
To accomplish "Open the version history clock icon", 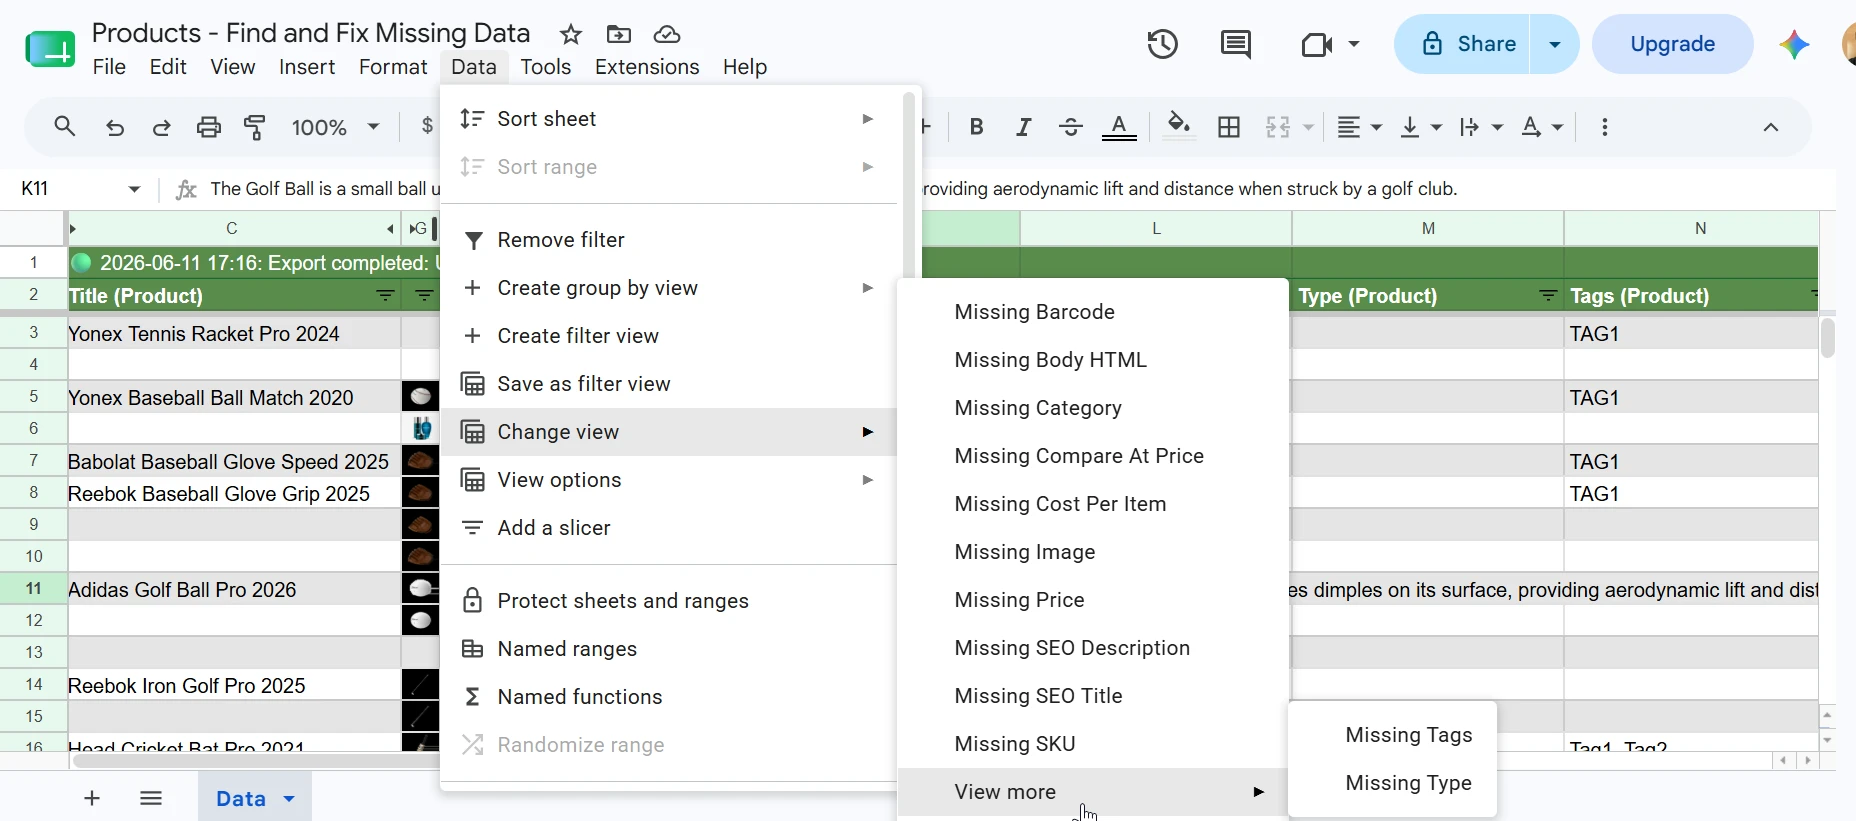I will click(1162, 44).
